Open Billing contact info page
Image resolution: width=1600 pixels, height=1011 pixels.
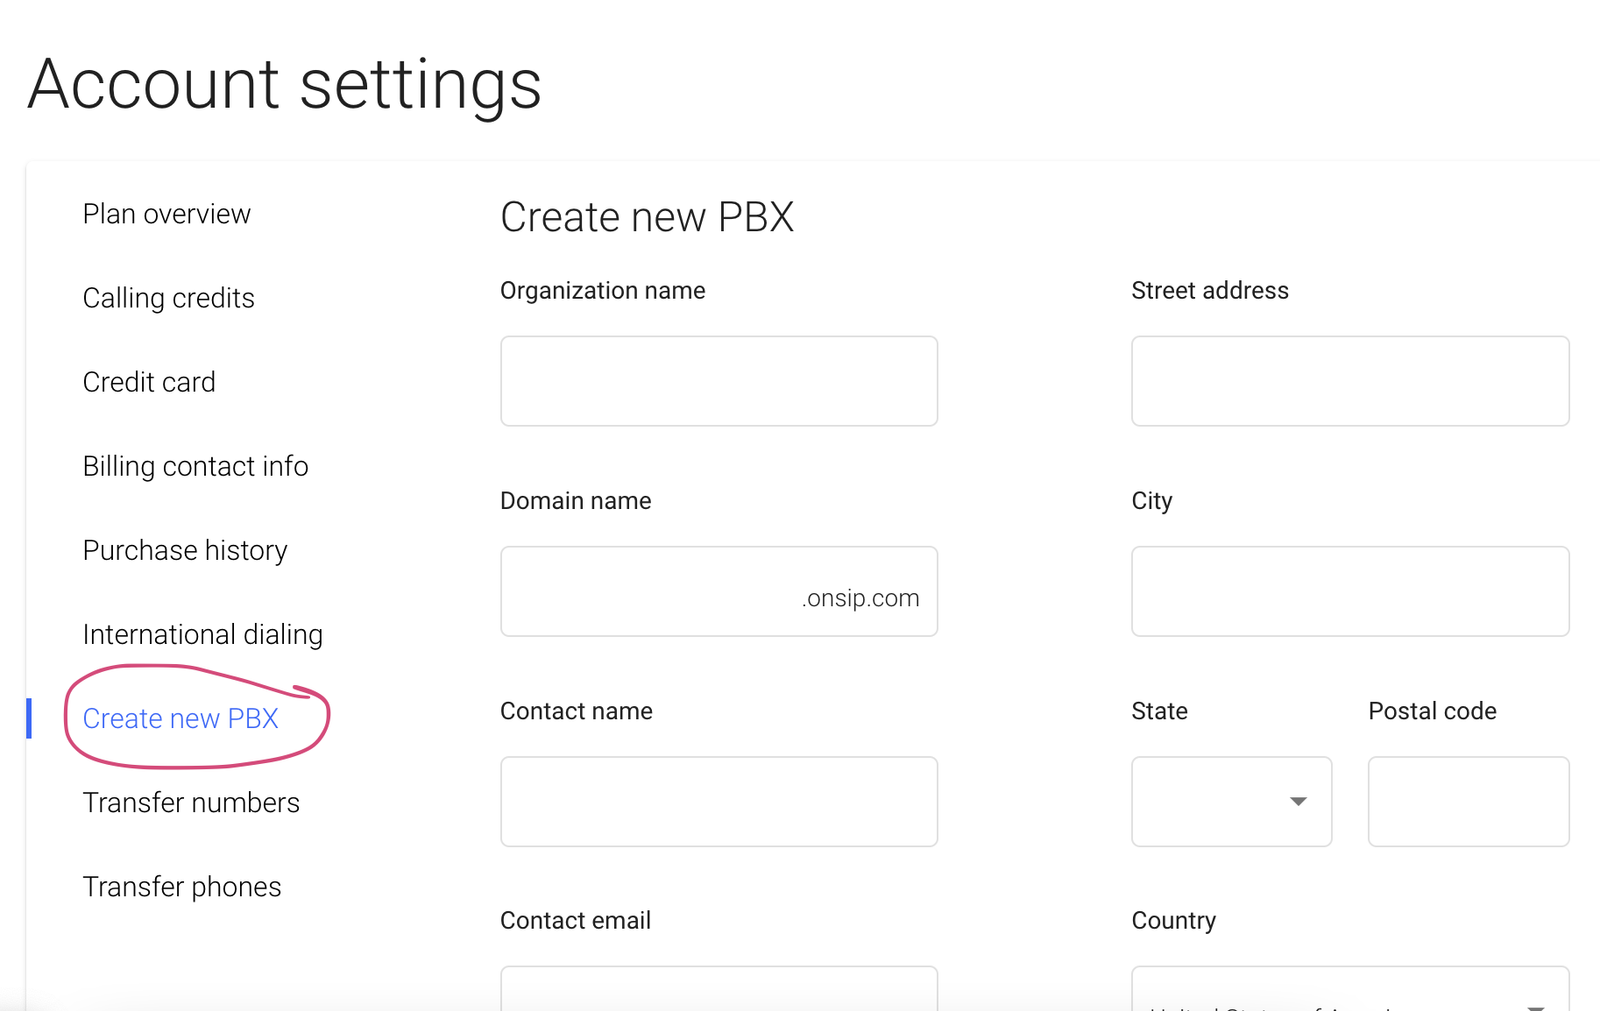(x=195, y=466)
